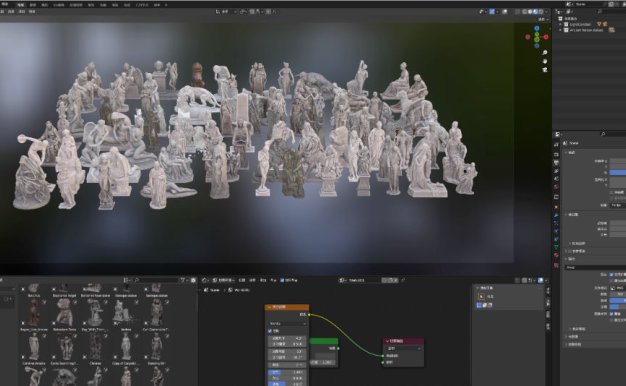Screen dimensions: 626x386
Task: Click the hand pan-view gizmo icon
Action: tap(545, 61)
